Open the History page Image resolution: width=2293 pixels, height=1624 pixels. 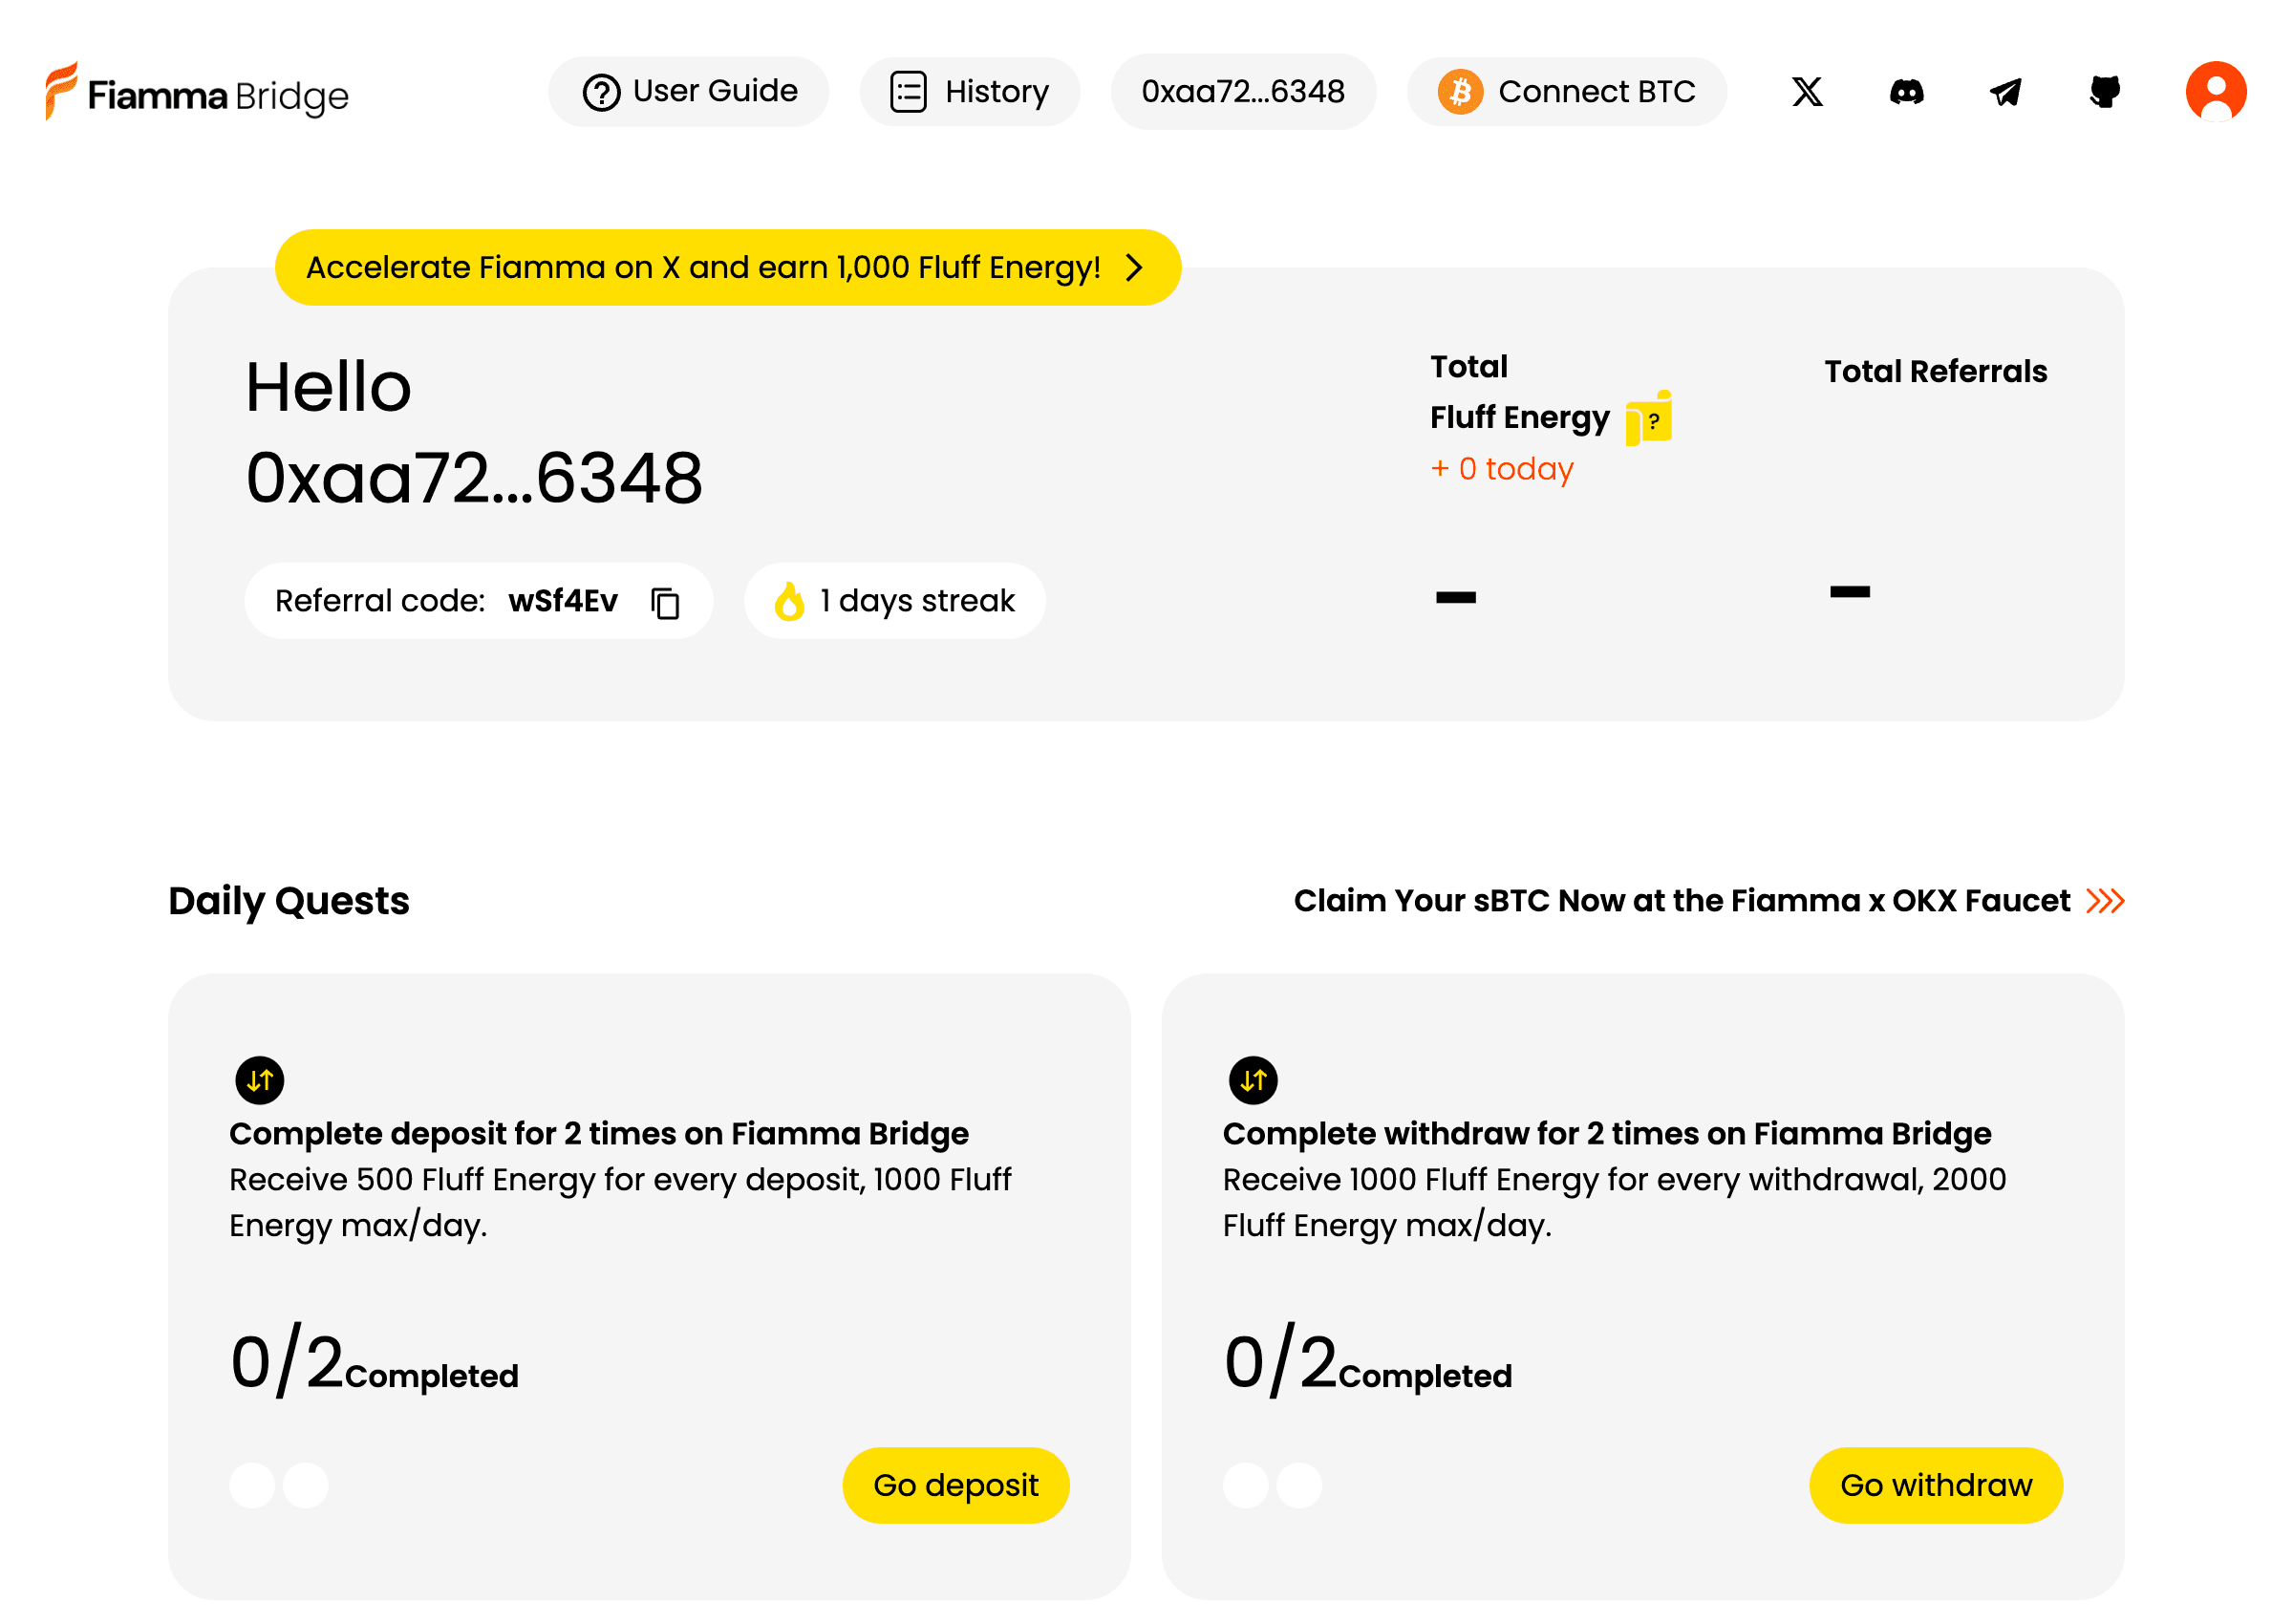(x=970, y=92)
